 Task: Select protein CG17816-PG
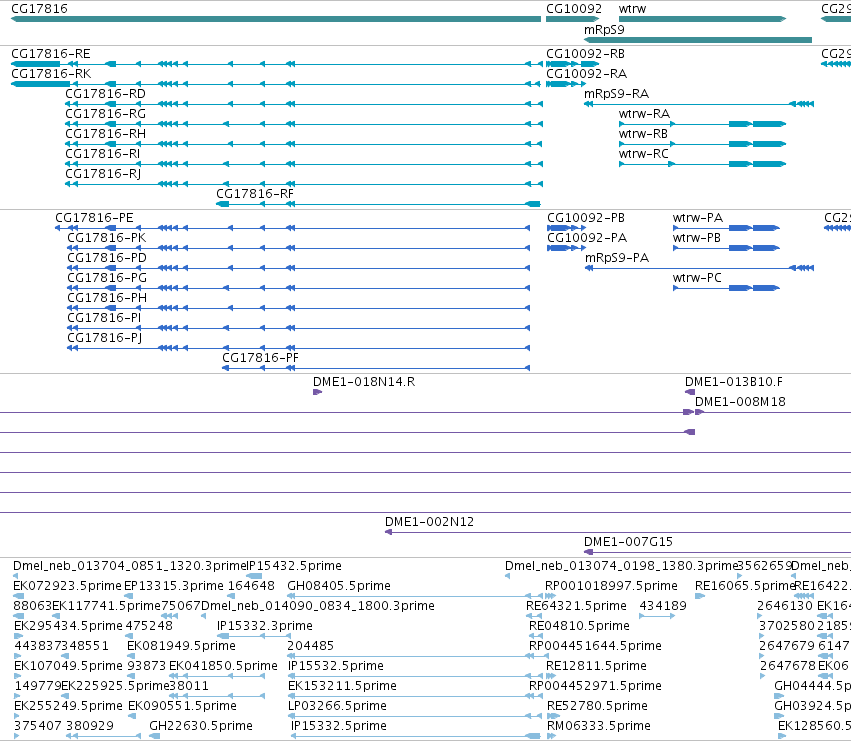coord(107,278)
